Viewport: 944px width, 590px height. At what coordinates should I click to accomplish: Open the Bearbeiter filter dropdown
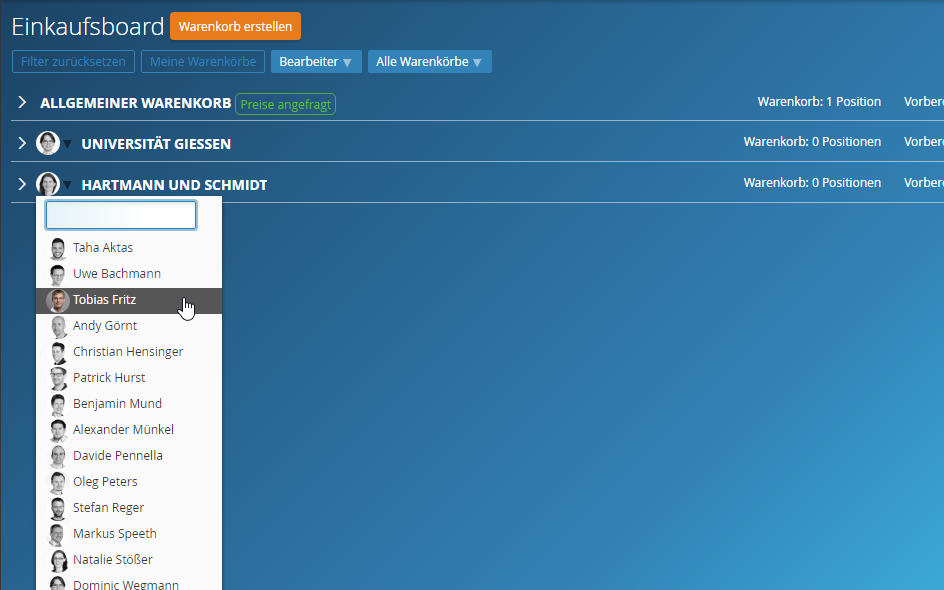coord(315,62)
